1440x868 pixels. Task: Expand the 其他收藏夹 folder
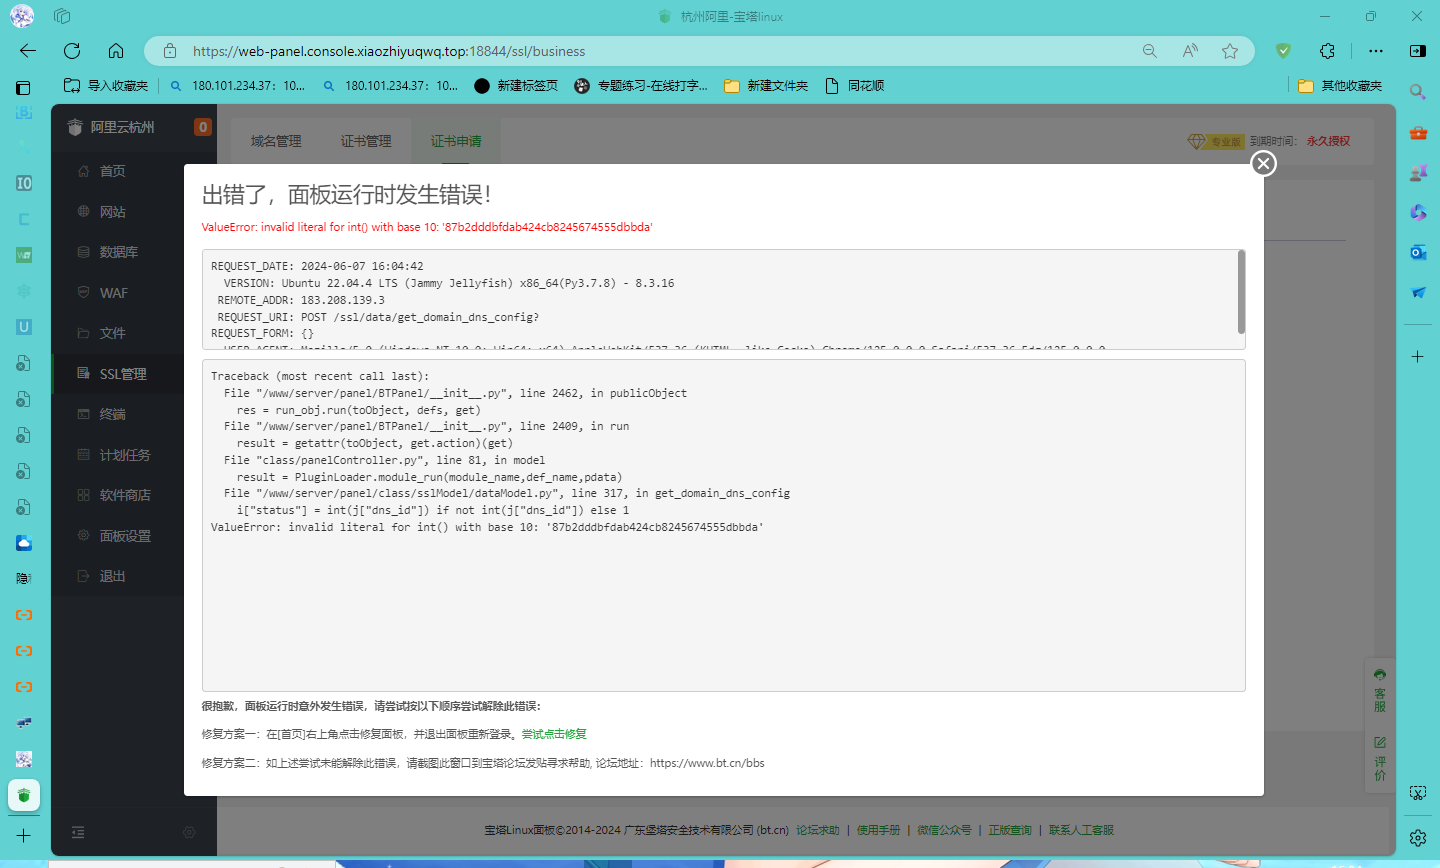1340,86
